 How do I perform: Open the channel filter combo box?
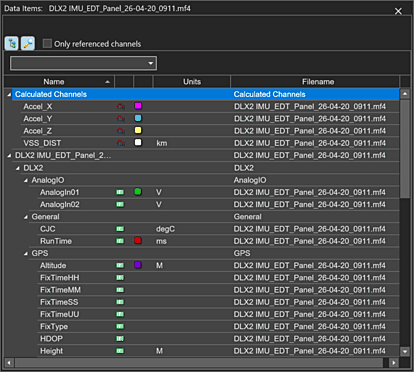point(83,63)
